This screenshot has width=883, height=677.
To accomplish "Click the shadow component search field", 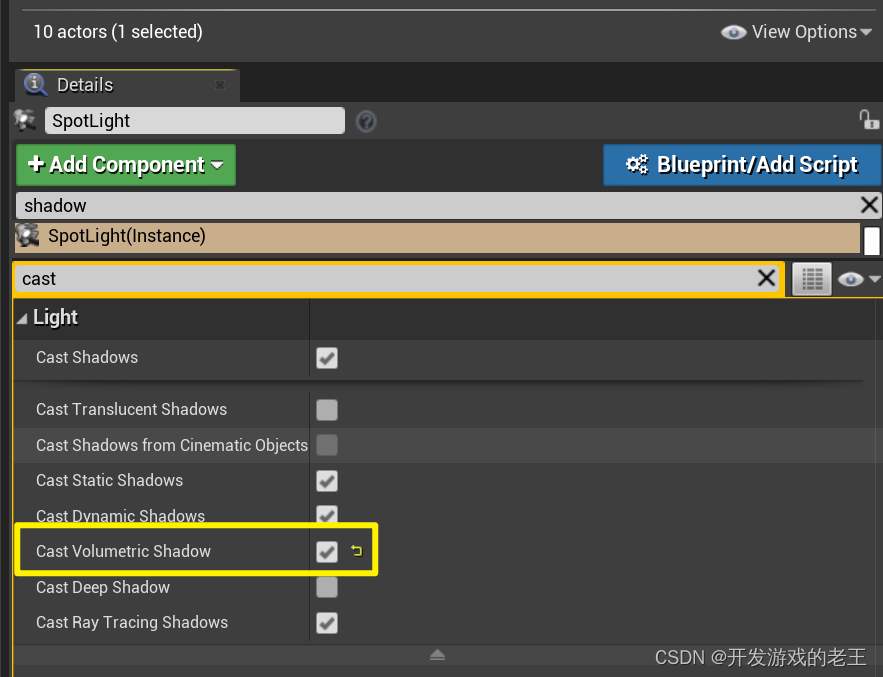I will pos(439,206).
